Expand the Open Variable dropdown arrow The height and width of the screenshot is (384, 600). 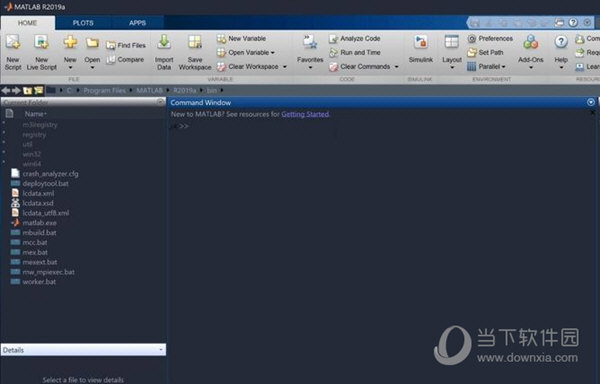(x=272, y=53)
